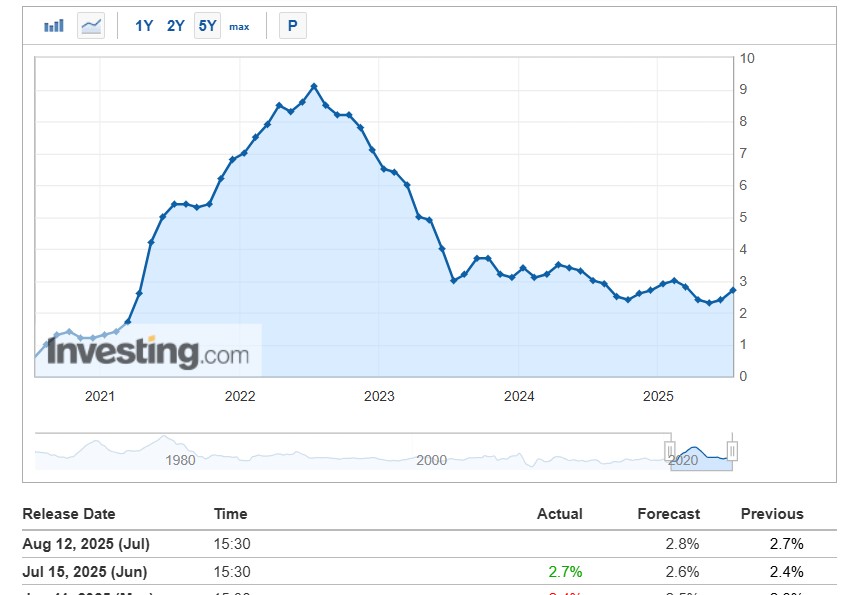842x595 pixels.
Task: Select the 5Y time range
Action: pyautogui.click(x=207, y=25)
